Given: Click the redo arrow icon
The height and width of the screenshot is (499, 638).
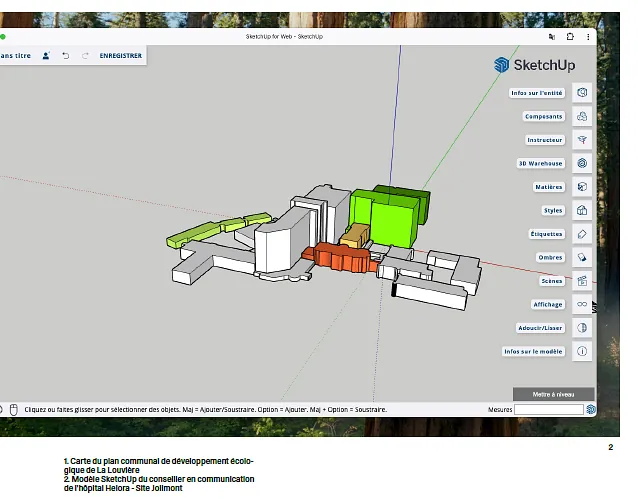Looking at the screenshot, I should pyautogui.click(x=85, y=56).
